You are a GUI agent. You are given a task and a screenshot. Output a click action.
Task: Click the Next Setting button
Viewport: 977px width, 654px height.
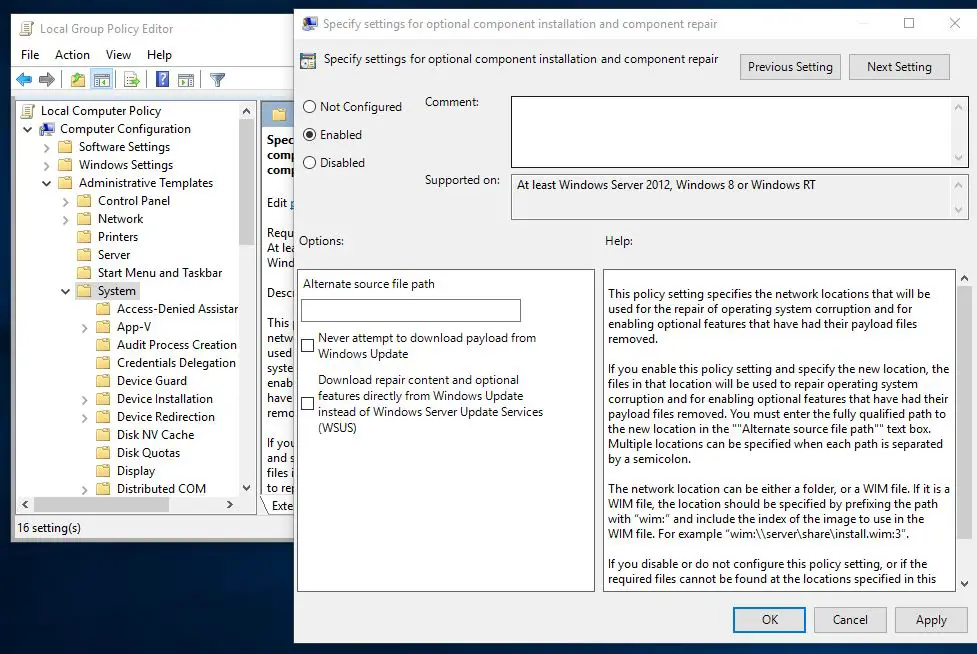[899, 67]
